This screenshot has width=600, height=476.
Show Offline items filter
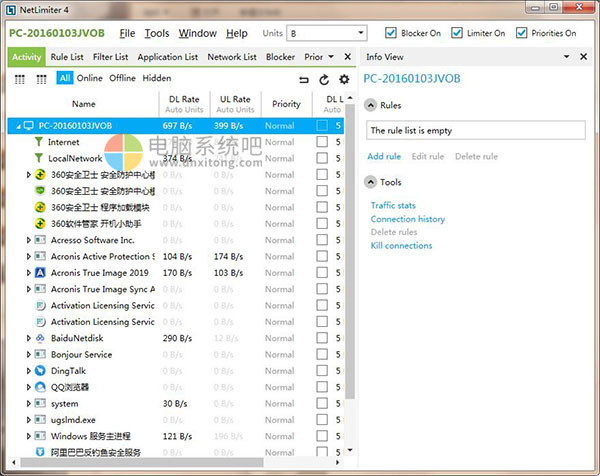click(122, 78)
